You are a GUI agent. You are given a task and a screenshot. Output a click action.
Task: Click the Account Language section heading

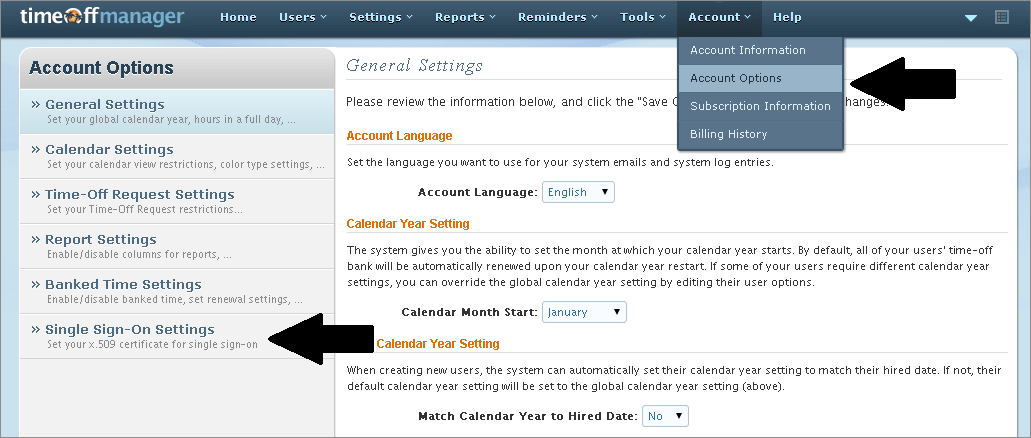click(399, 136)
